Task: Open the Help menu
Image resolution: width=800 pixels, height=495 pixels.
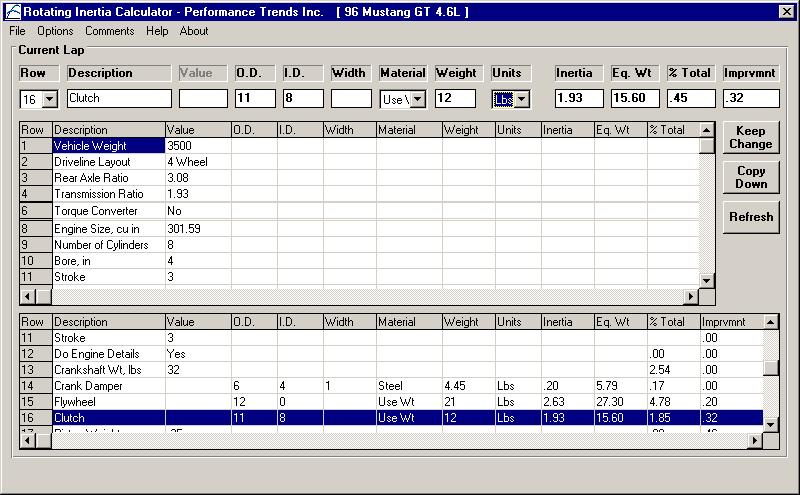Action: 157,31
